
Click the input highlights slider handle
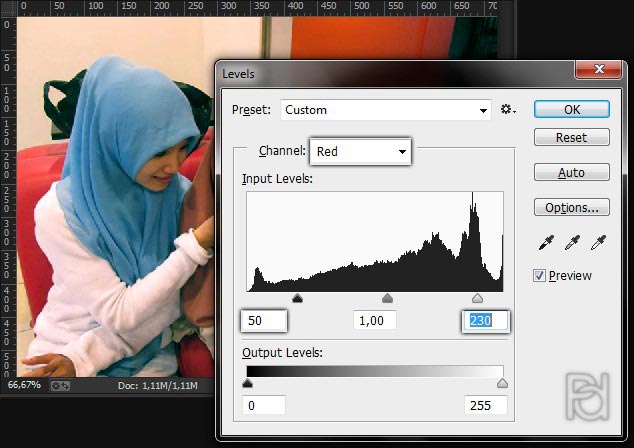477,298
